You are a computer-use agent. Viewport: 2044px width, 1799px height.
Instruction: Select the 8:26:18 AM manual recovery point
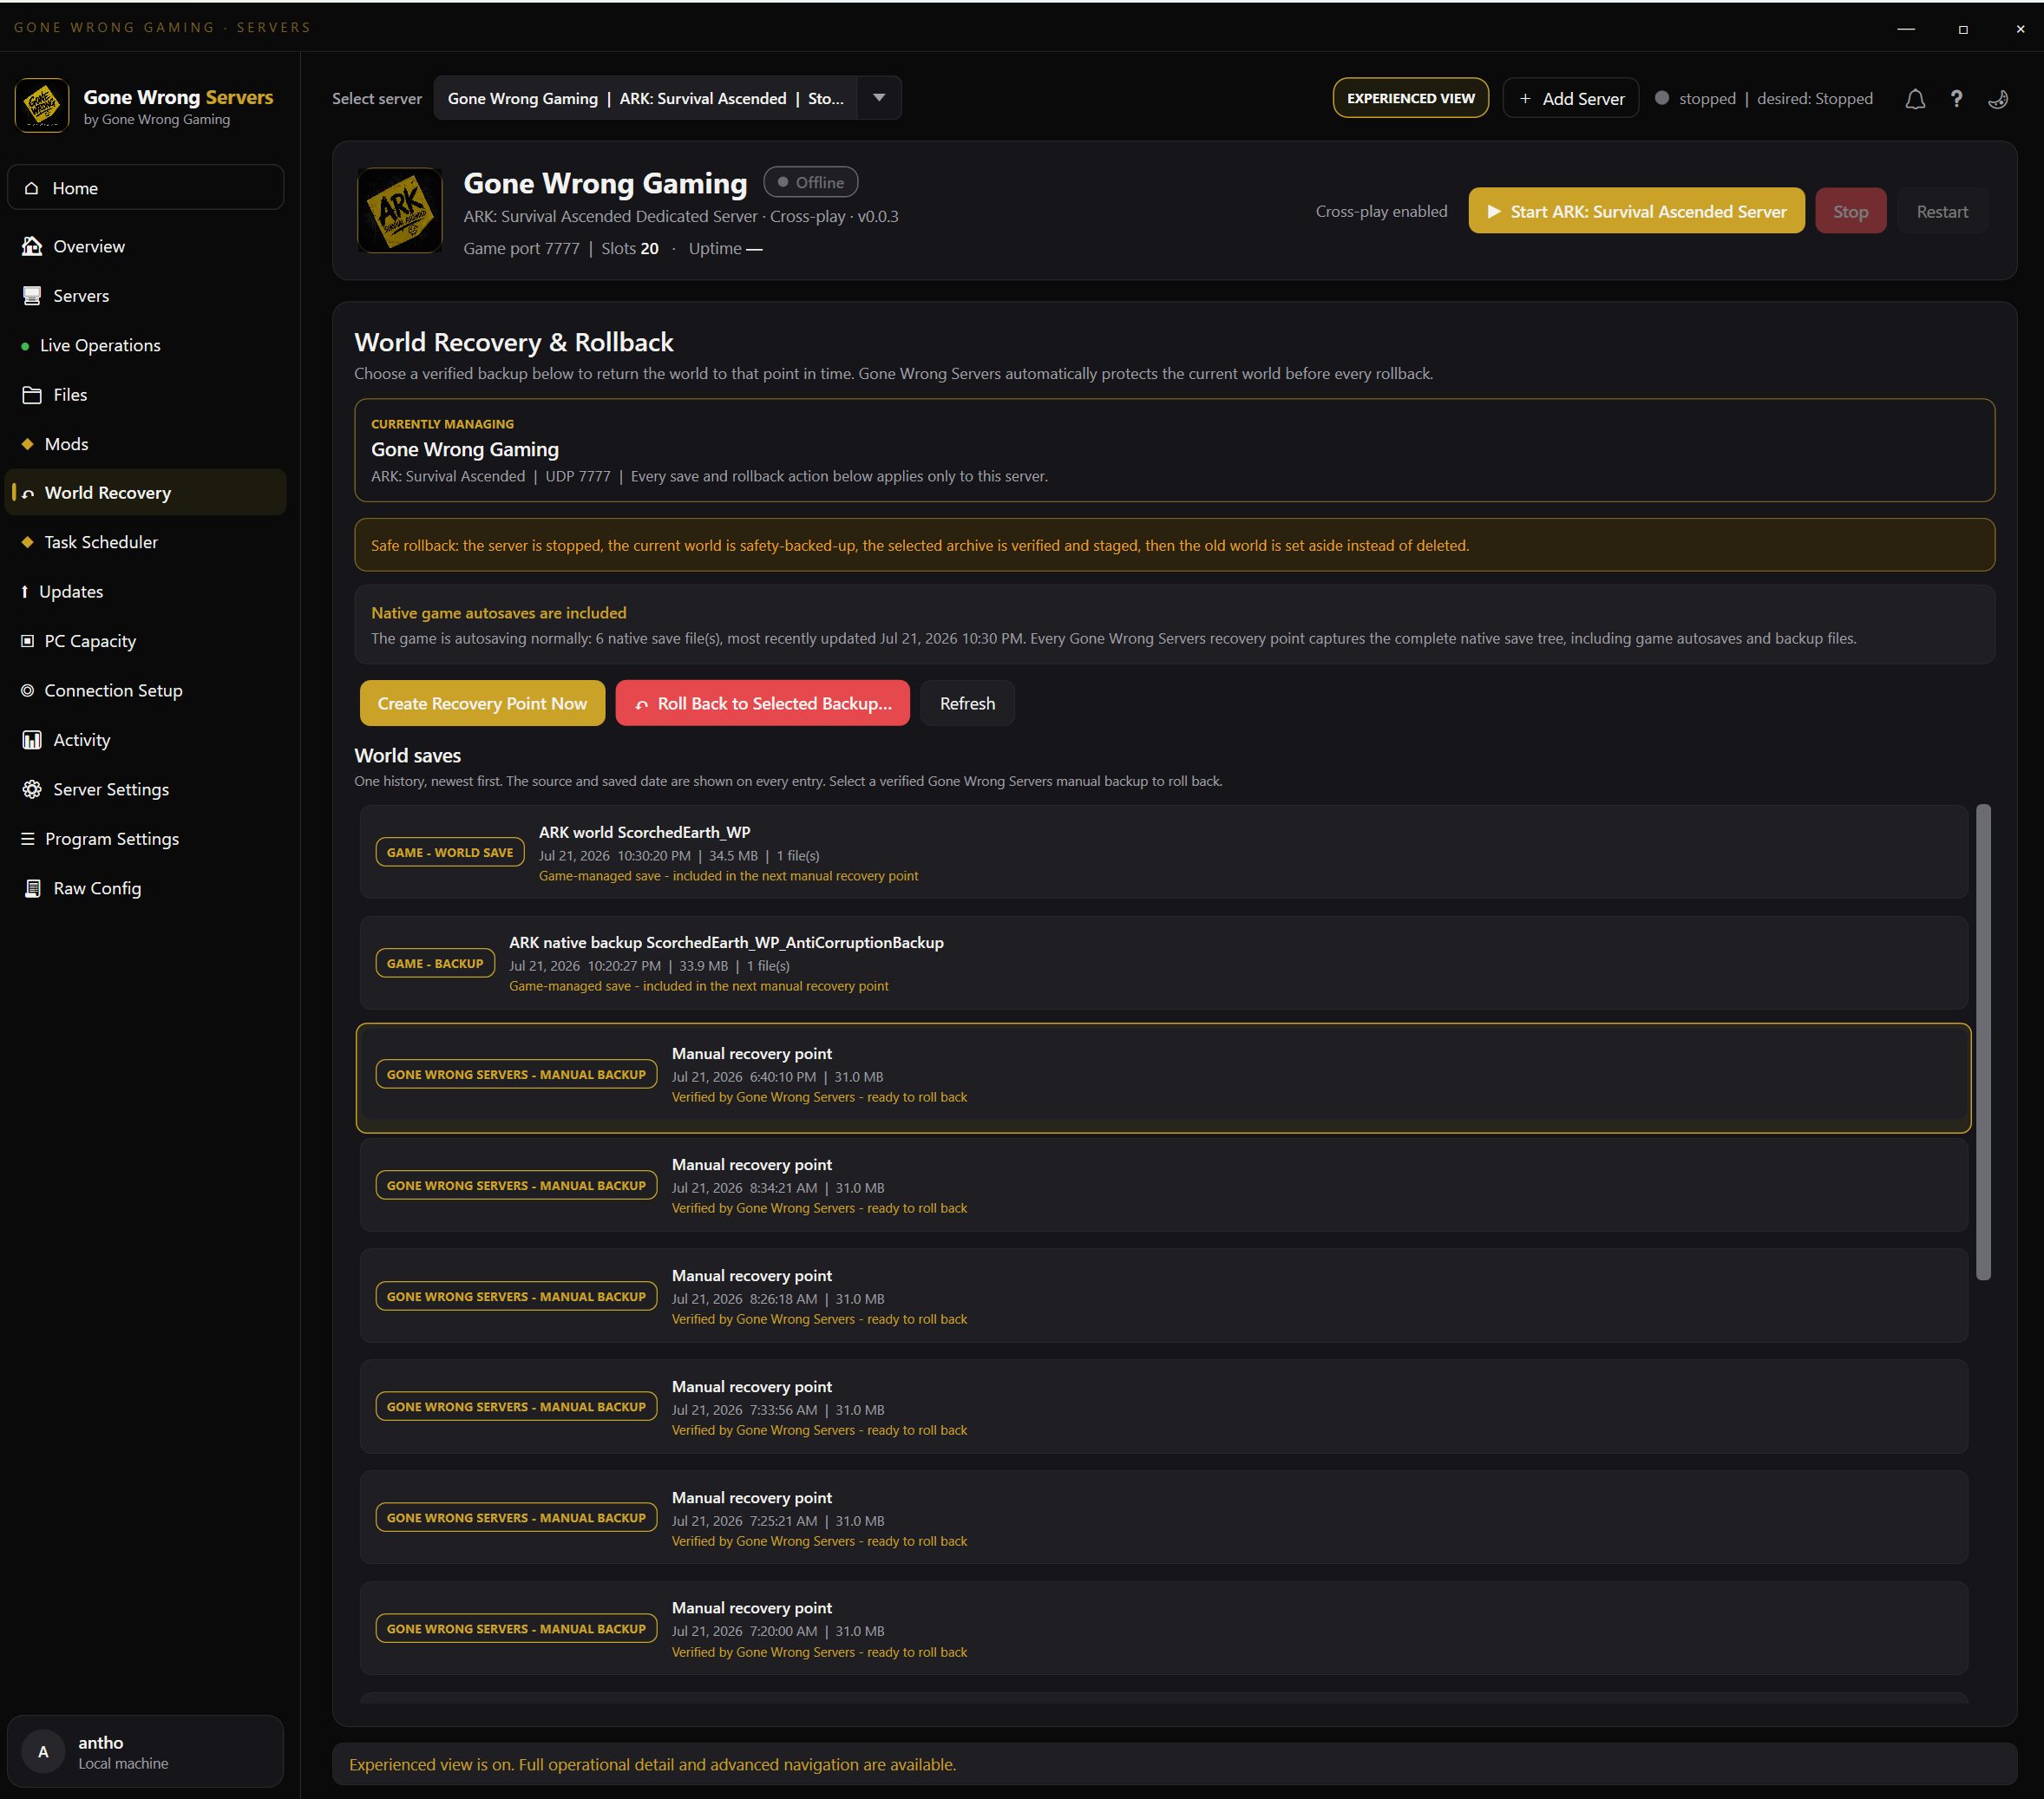[1163, 1297]
